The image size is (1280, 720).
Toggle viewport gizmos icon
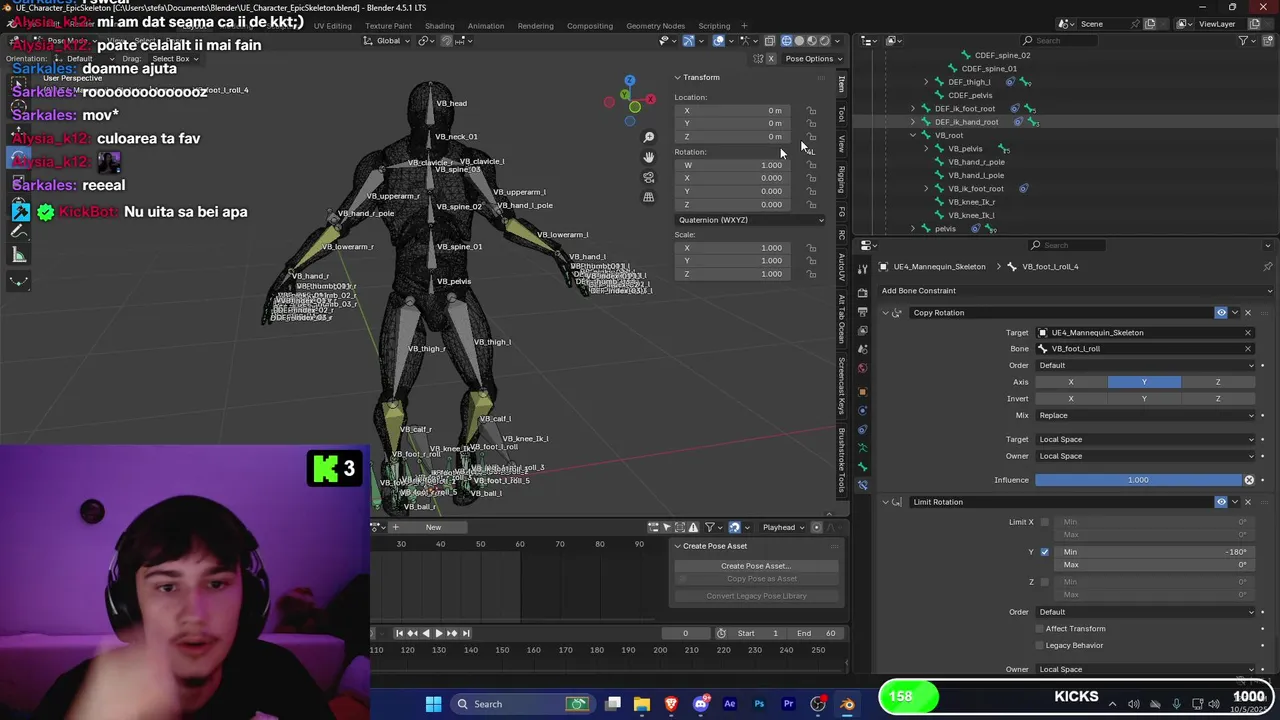(689, 41)
